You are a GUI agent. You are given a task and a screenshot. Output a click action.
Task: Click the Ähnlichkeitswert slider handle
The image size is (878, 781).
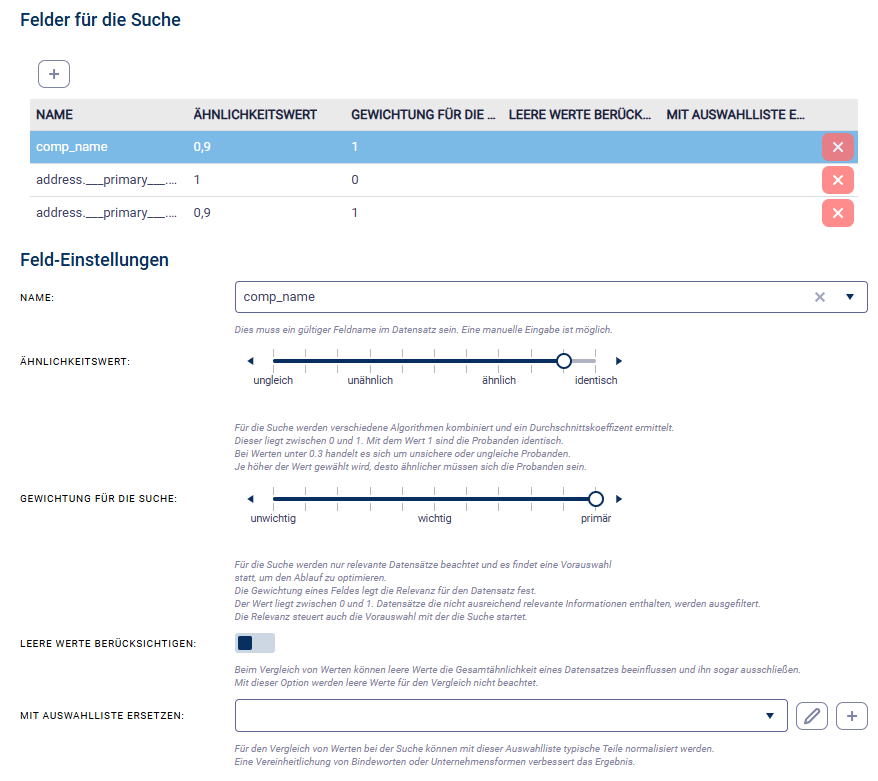(564, 361)
